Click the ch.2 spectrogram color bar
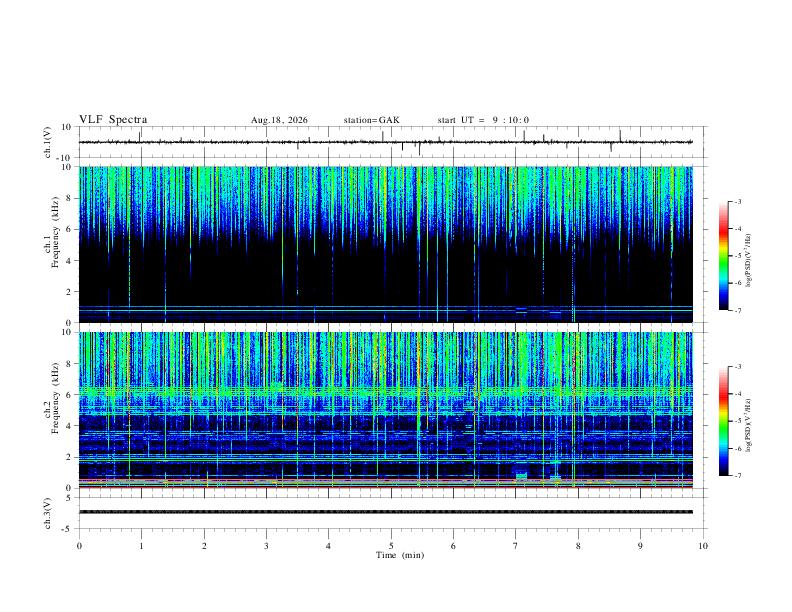The width and height of the screenshot is (792, 612). (724, 421)
